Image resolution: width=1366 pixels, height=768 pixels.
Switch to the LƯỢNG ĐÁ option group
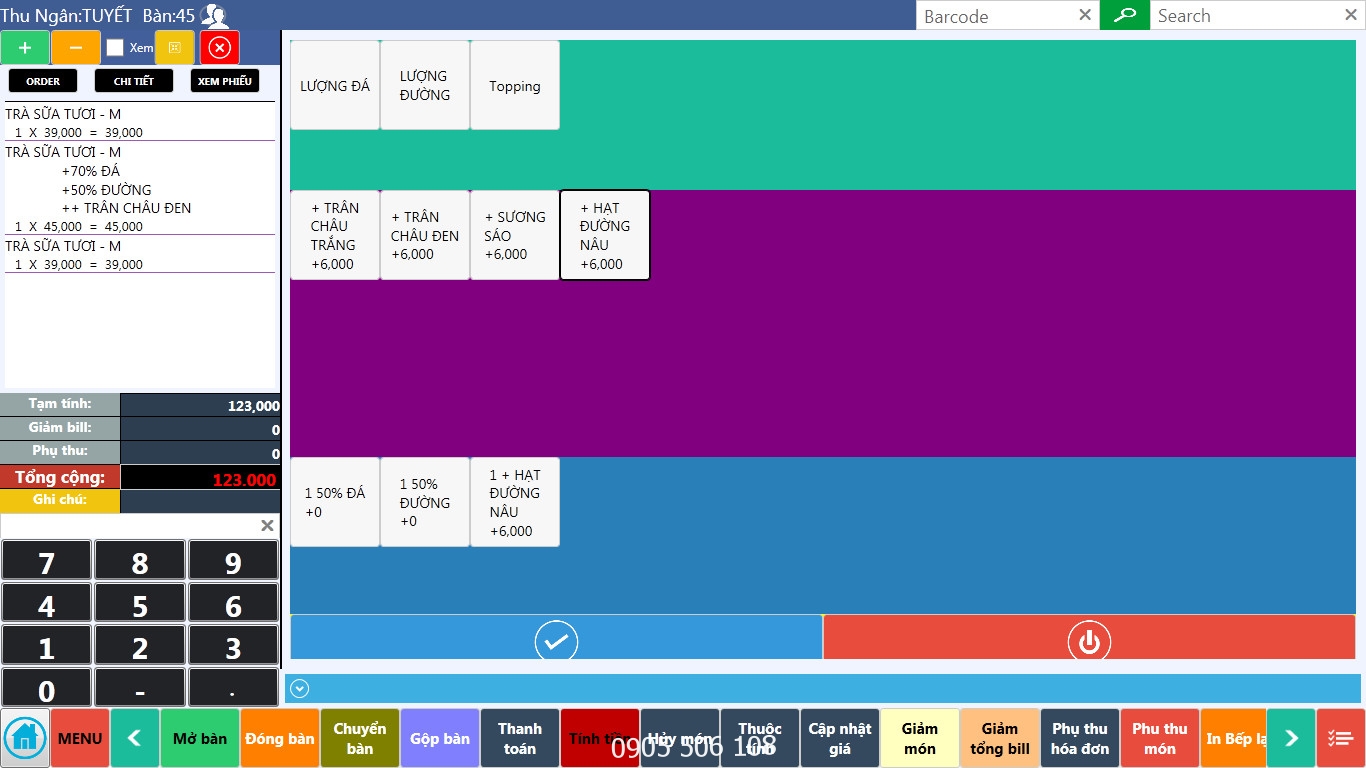coord(335,85)
